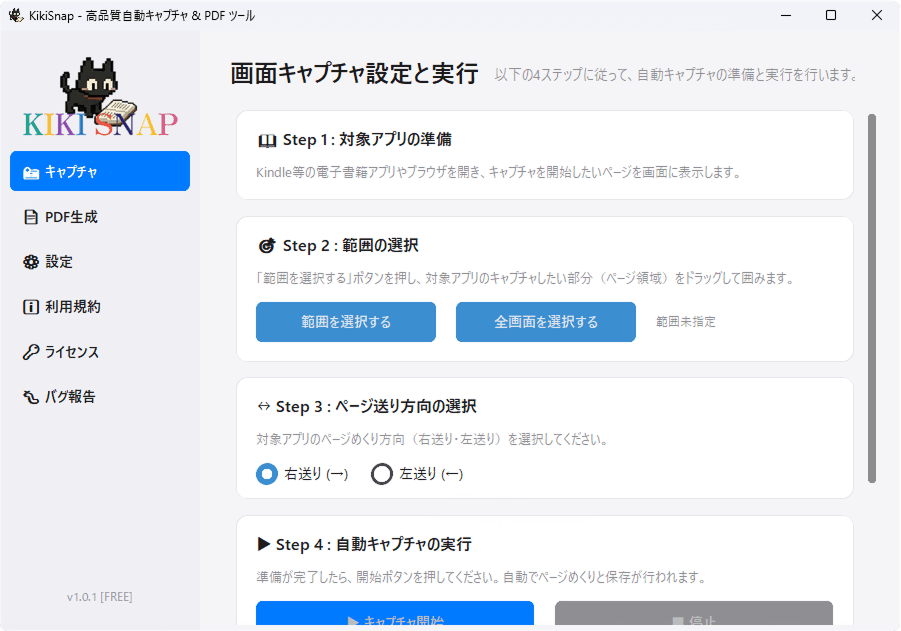Click the KikiSnap title bar app icon
Screen dimensions: 901x631
[16, 15]
